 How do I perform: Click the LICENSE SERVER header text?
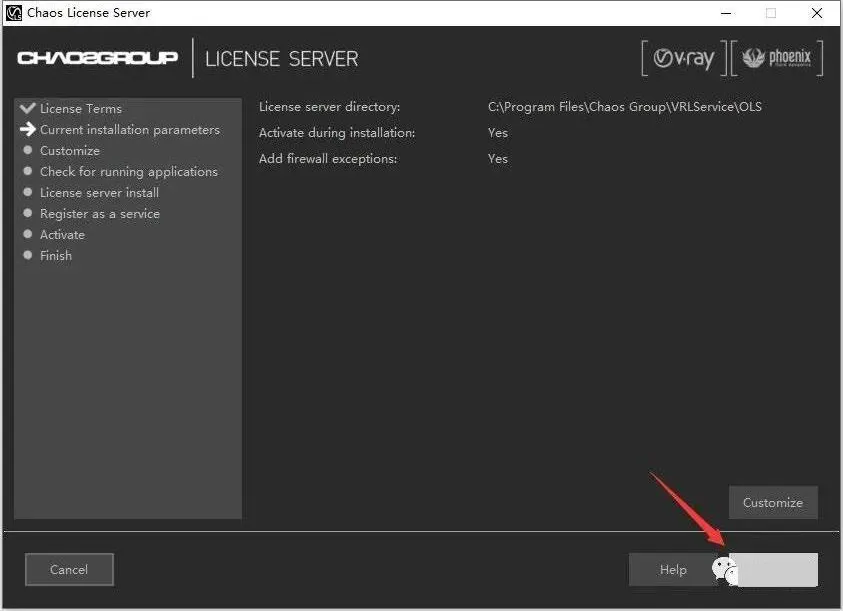pyautogui.click(x=282, y=59)
